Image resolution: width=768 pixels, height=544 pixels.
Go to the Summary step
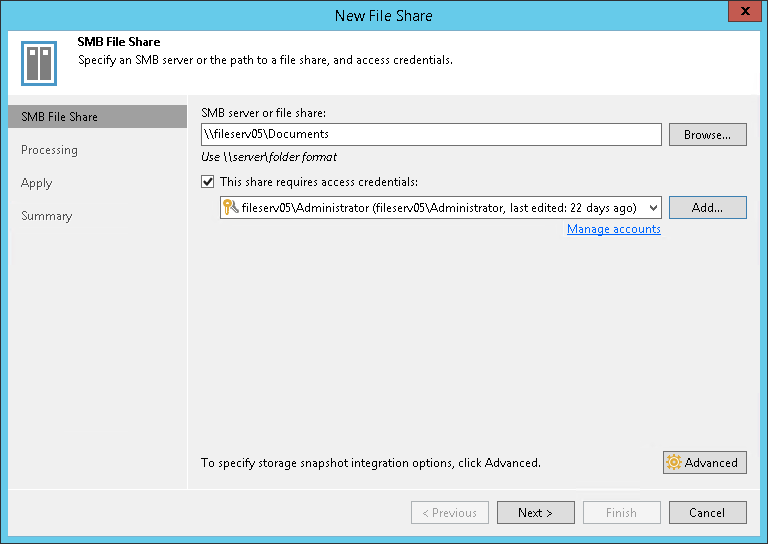(47, 216)
